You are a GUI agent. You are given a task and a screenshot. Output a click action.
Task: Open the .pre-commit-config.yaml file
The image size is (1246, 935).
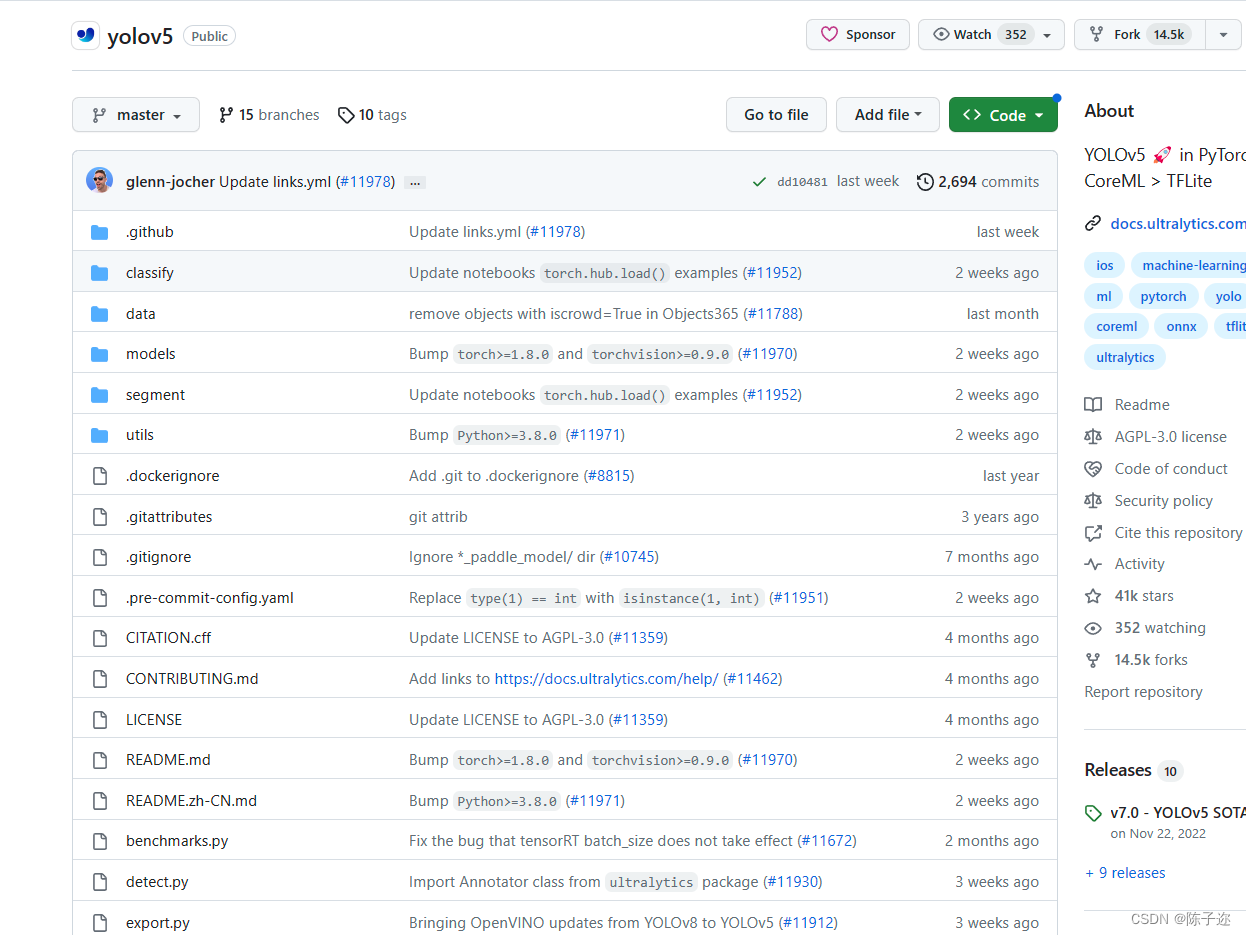point(210,598)
